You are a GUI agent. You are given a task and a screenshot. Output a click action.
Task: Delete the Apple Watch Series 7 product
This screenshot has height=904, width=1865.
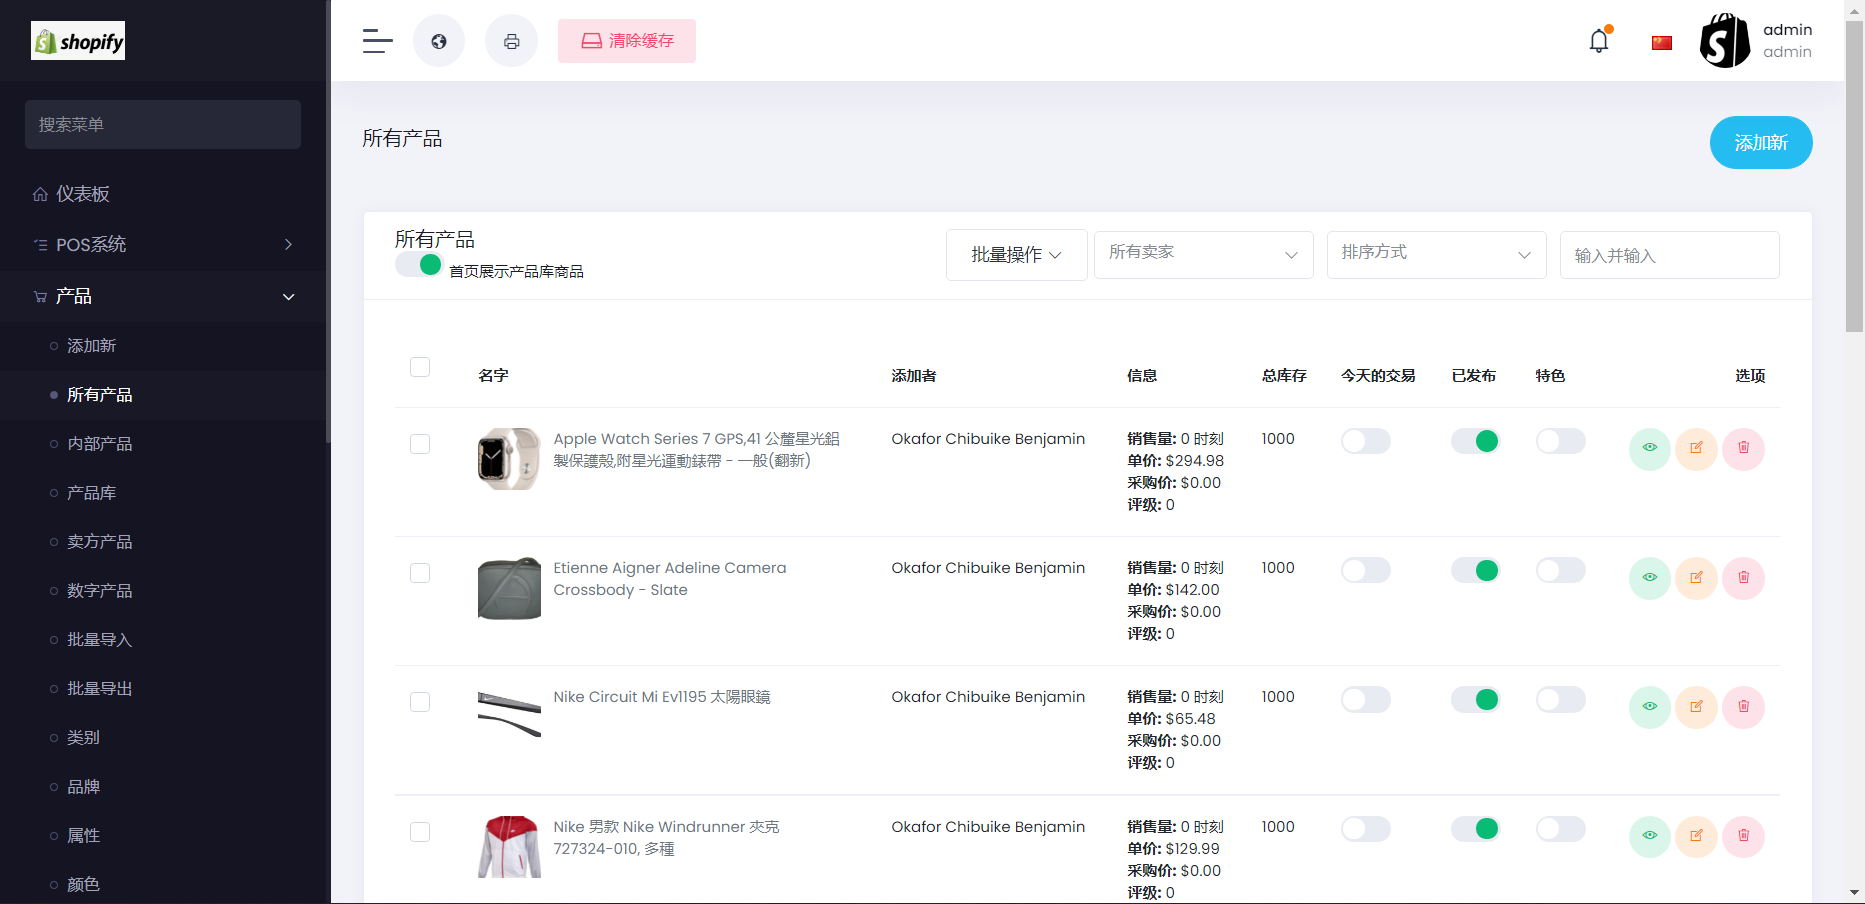[x=1744, y=448]
